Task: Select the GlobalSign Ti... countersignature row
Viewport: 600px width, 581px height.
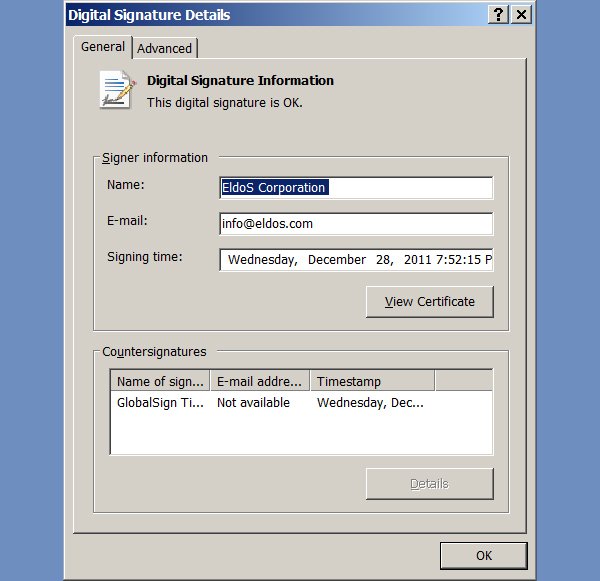Action: [x=302, y=403]
